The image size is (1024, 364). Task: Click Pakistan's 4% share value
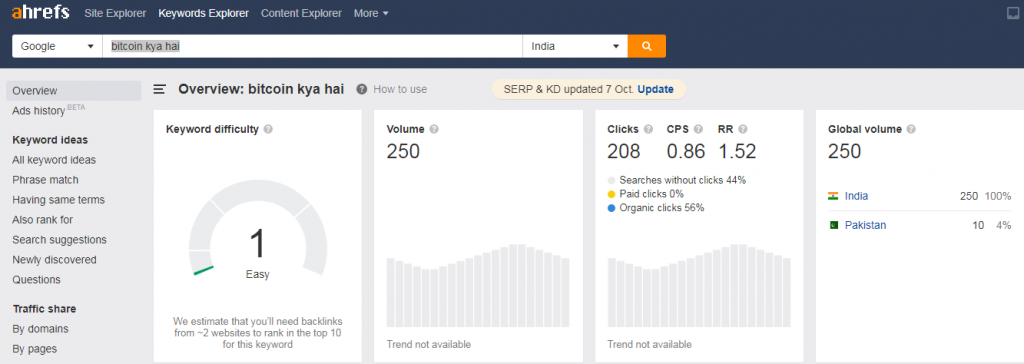tap(1003, 225)
